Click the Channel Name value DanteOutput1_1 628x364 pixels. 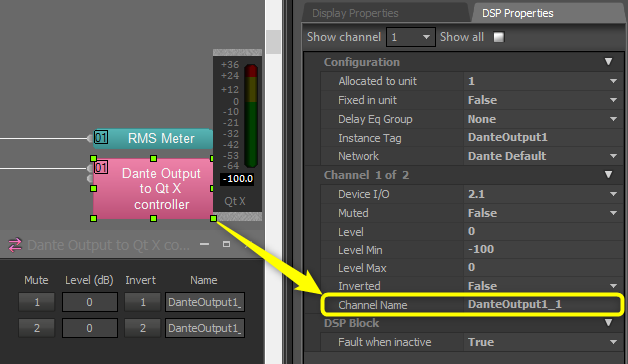515,304
